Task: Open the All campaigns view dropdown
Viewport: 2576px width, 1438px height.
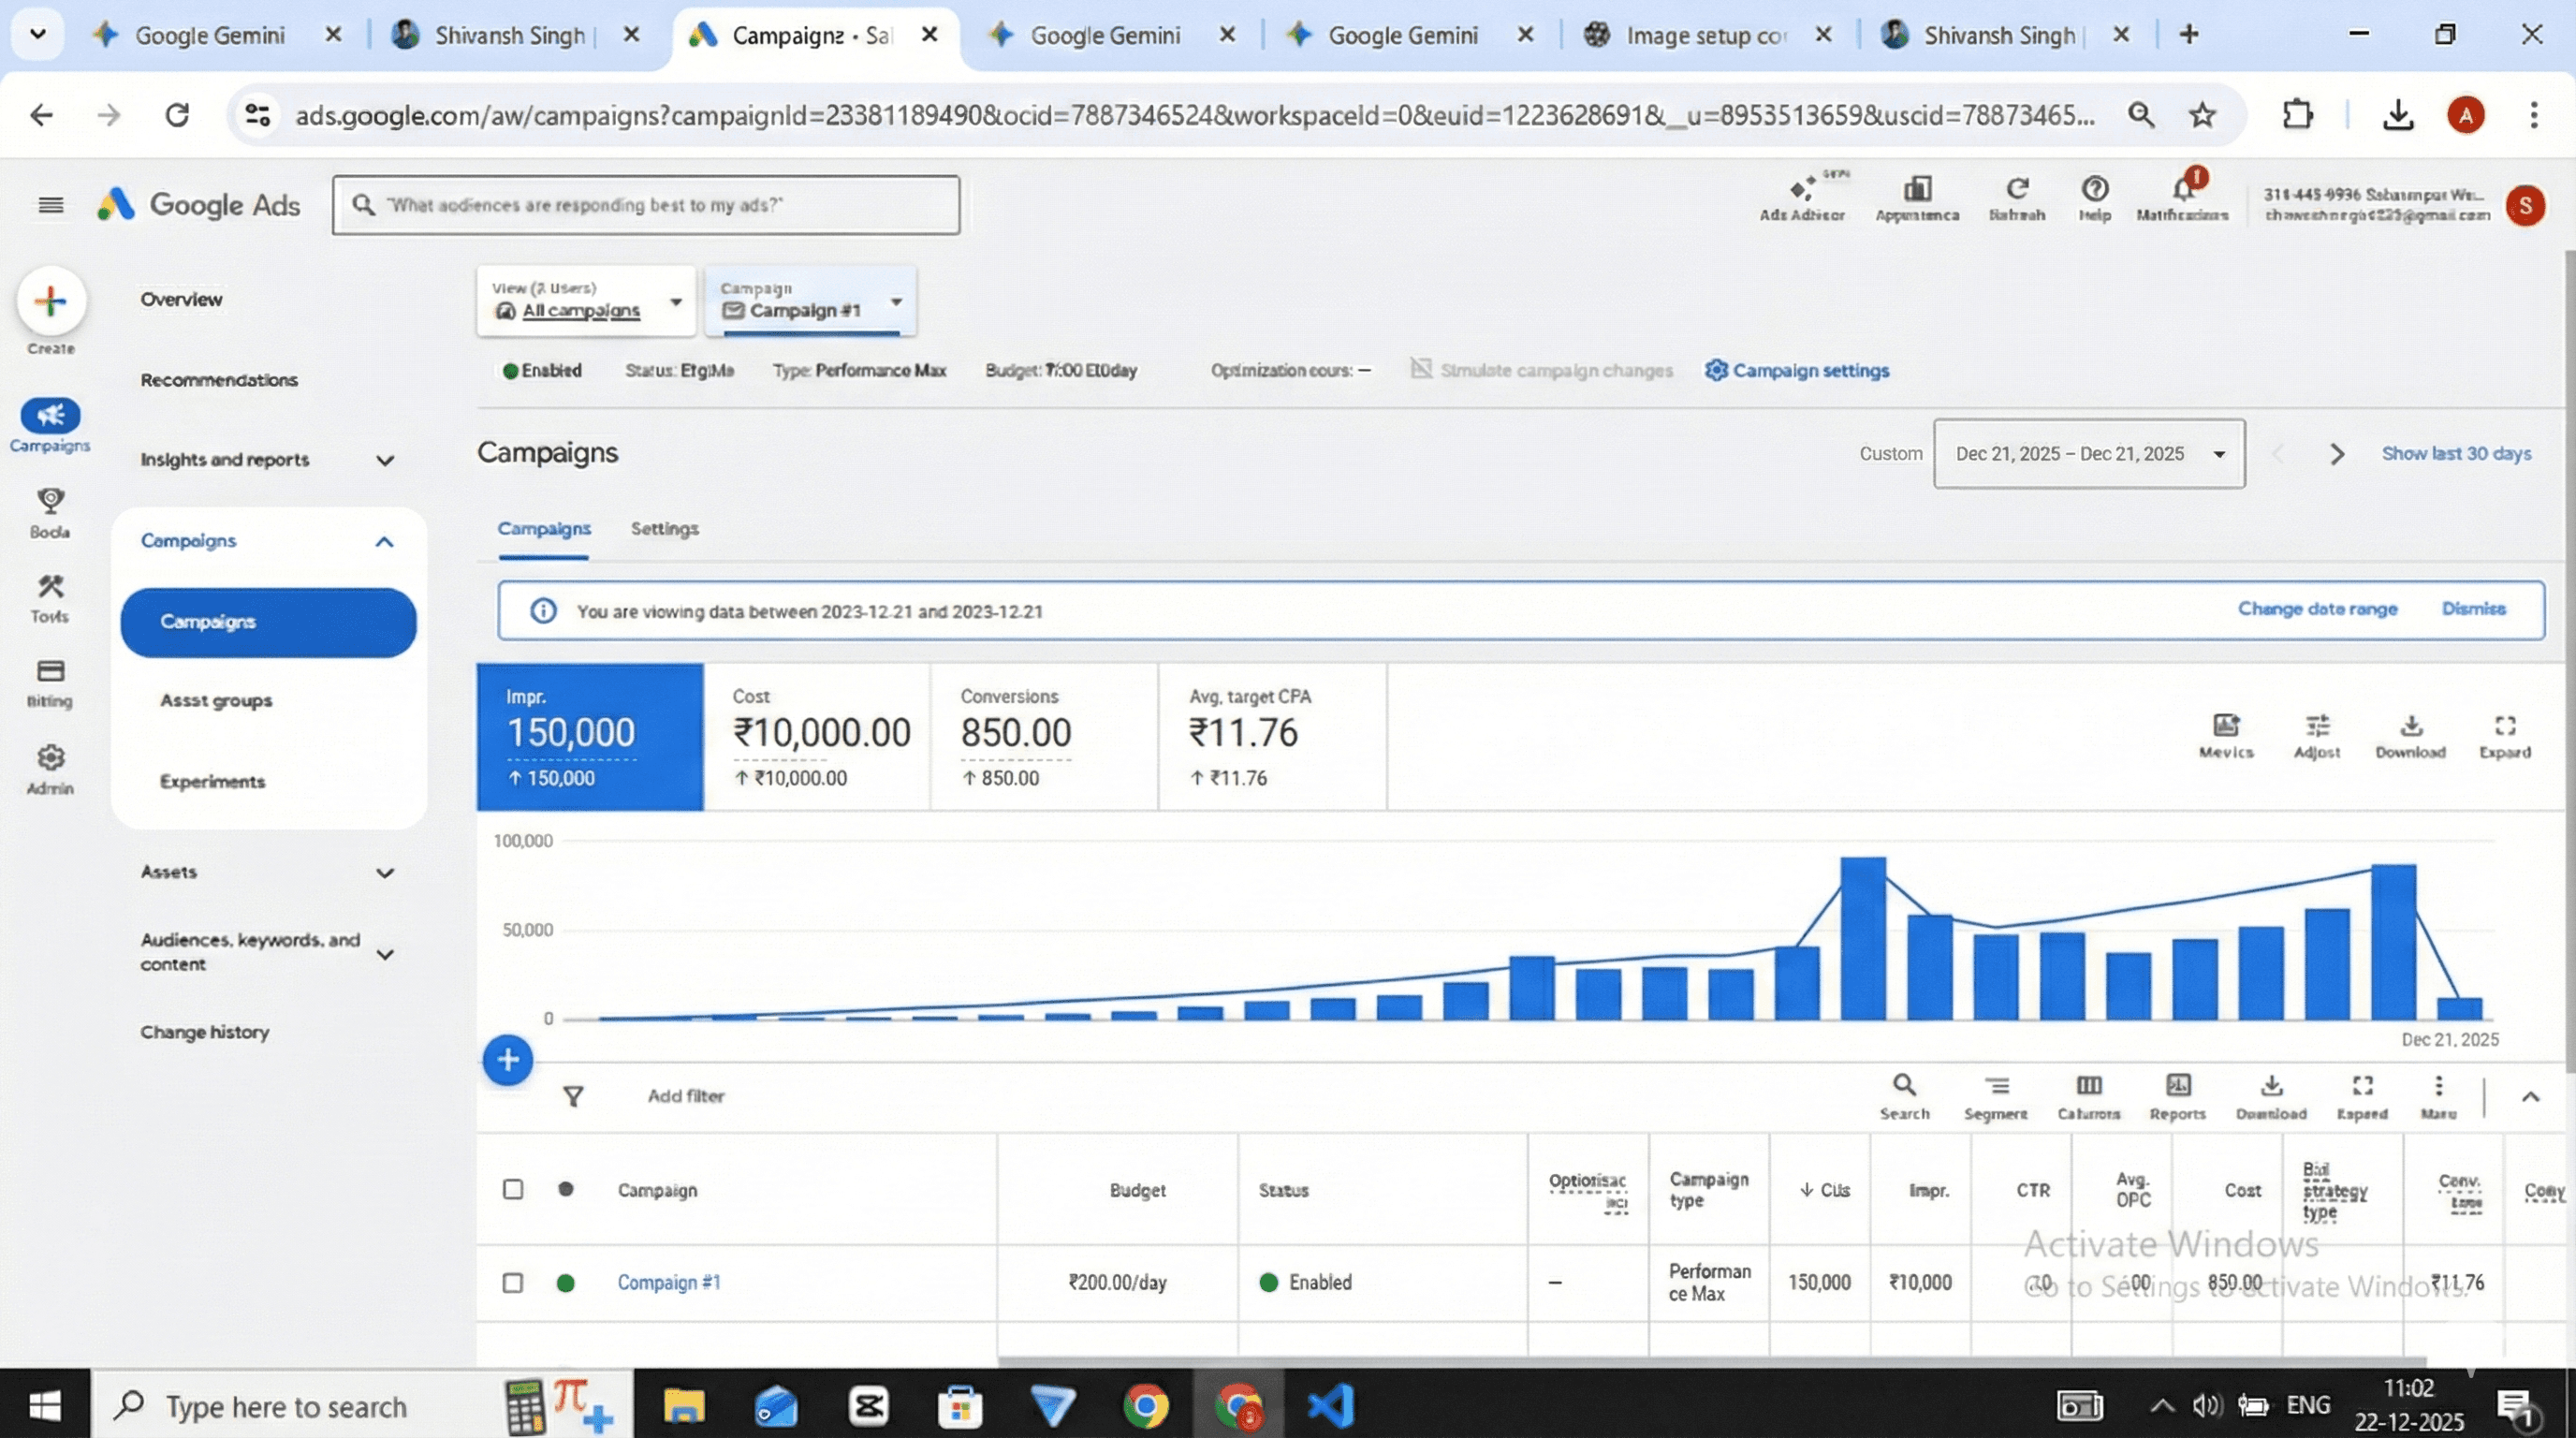Action: 586,301
